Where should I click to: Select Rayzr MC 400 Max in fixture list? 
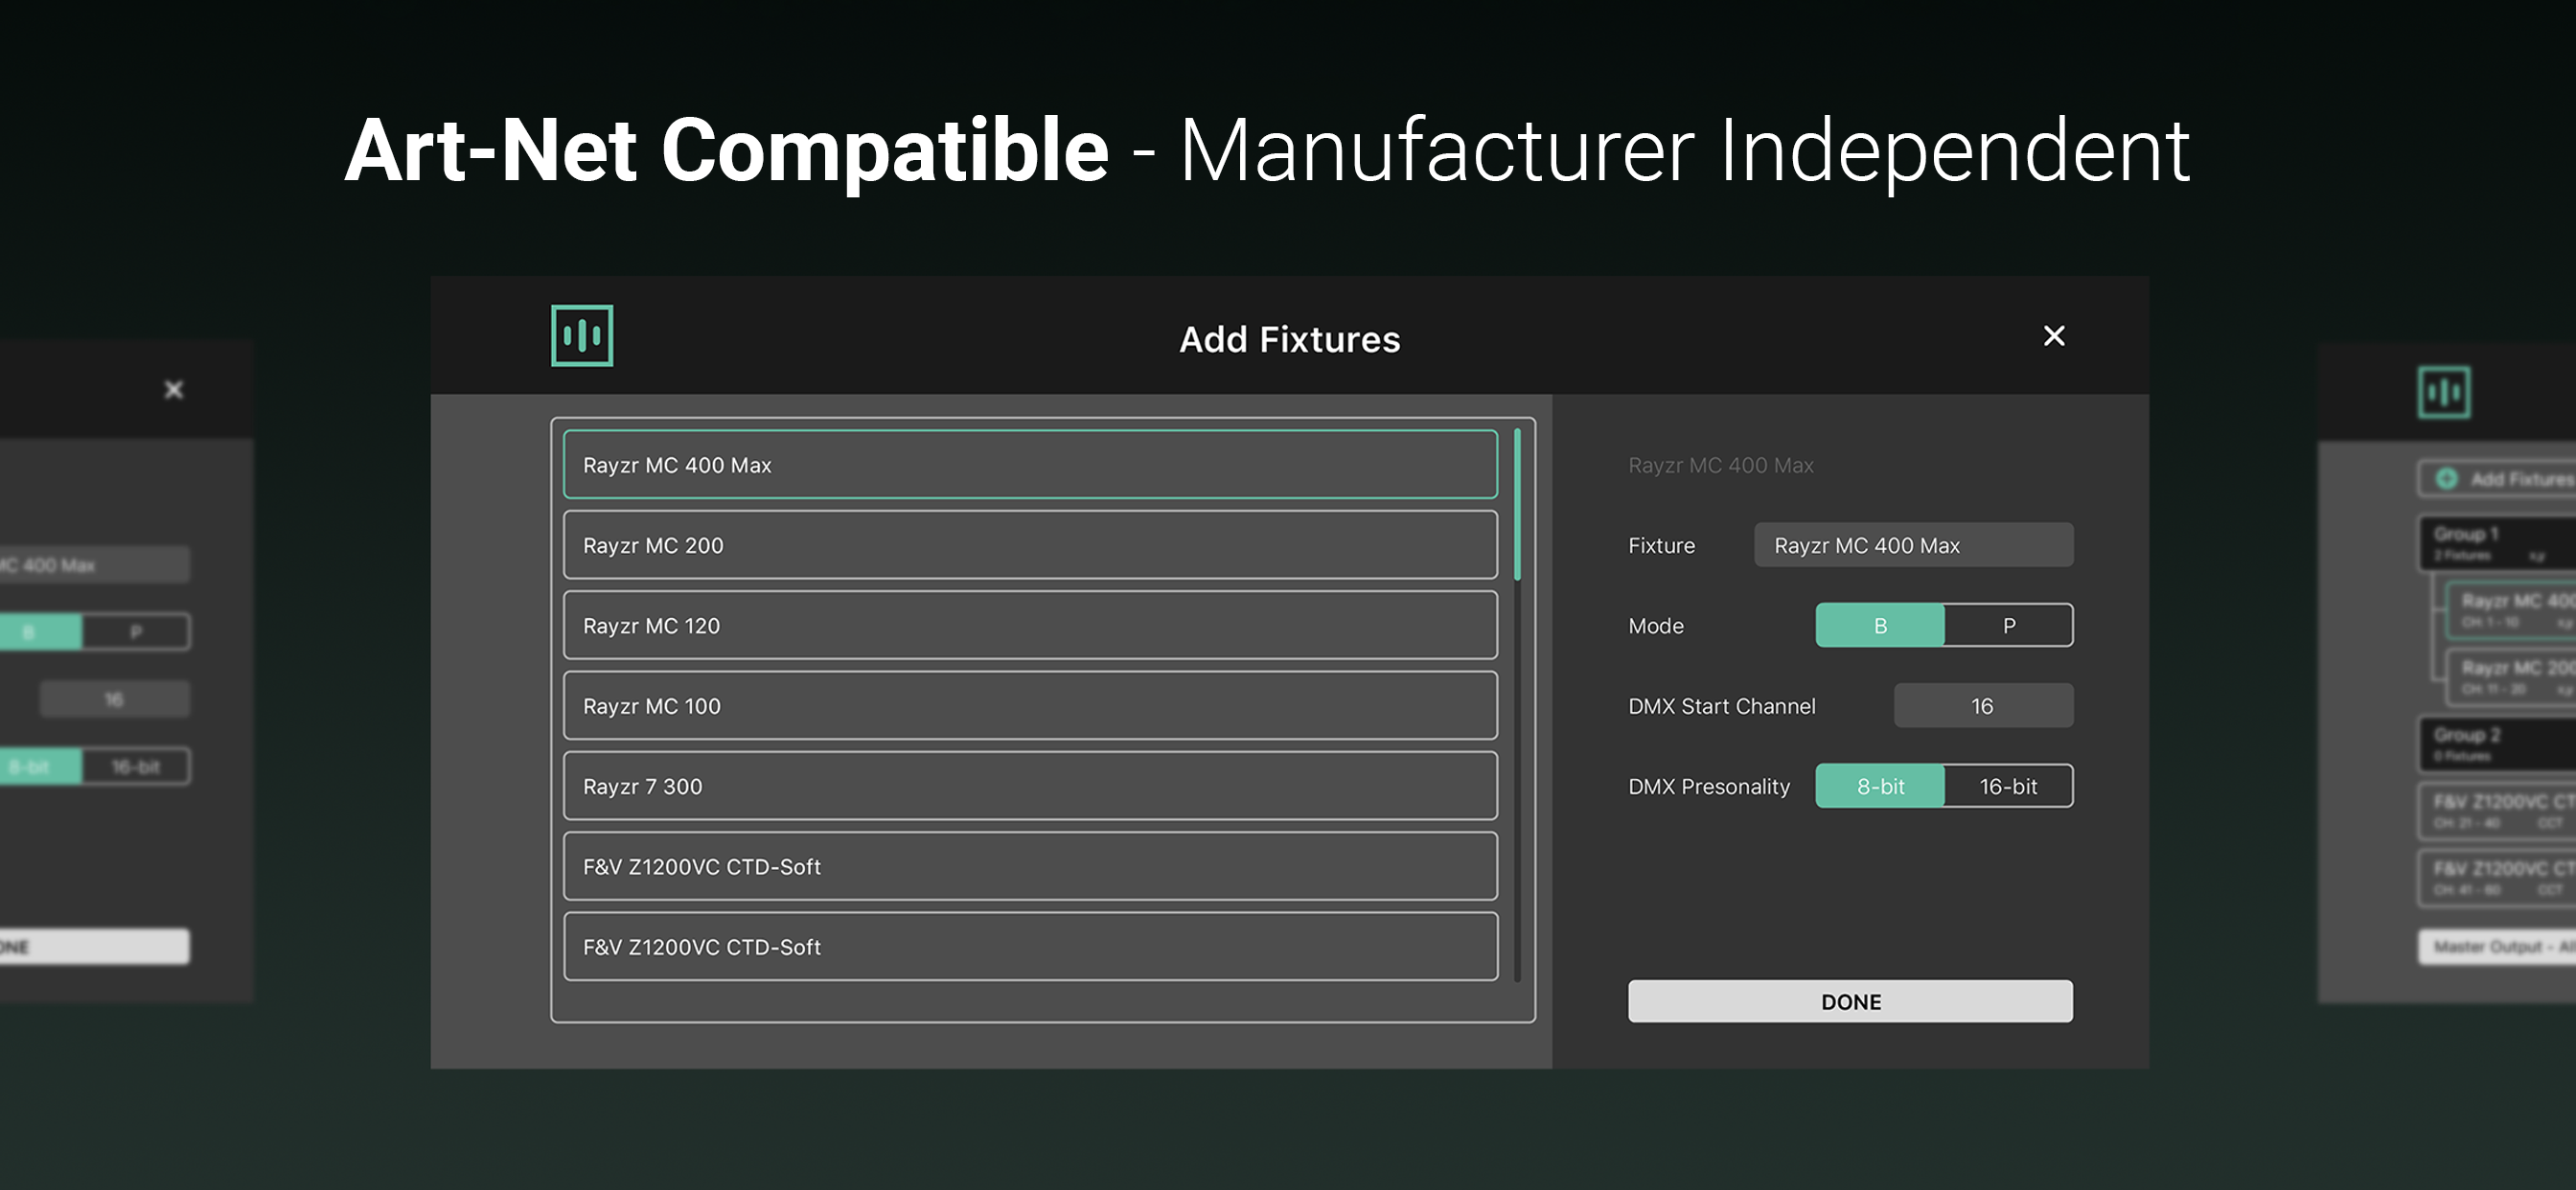pos(1030,465)
